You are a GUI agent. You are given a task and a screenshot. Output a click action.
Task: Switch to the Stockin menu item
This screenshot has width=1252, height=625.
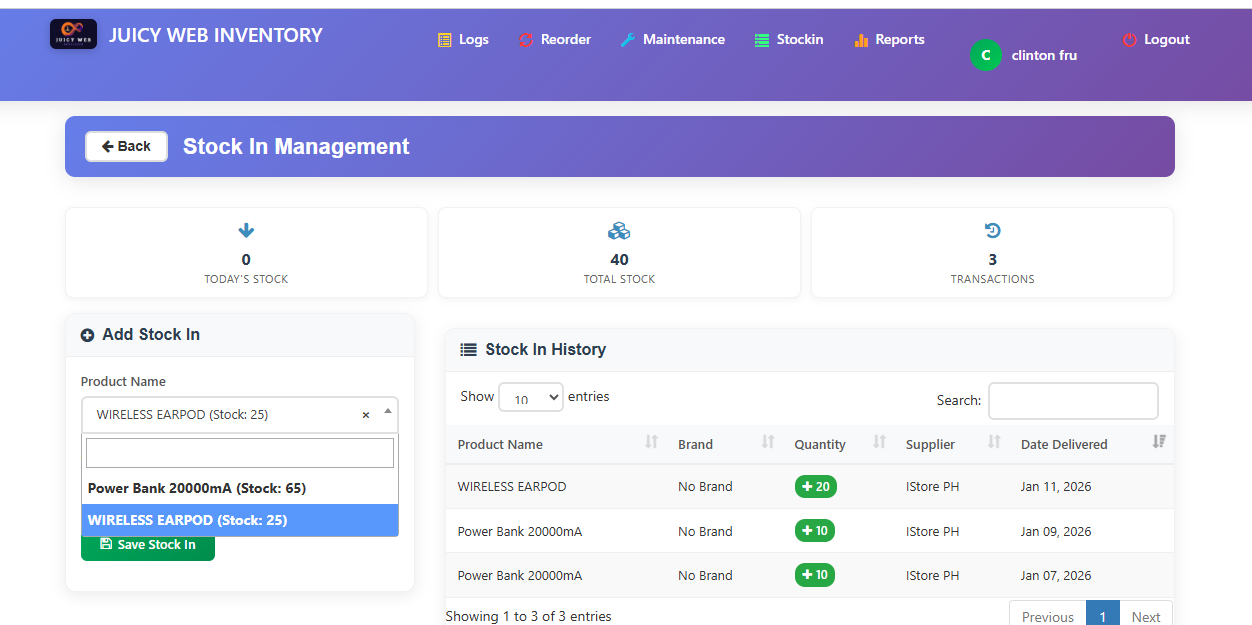tap(800, 39)
